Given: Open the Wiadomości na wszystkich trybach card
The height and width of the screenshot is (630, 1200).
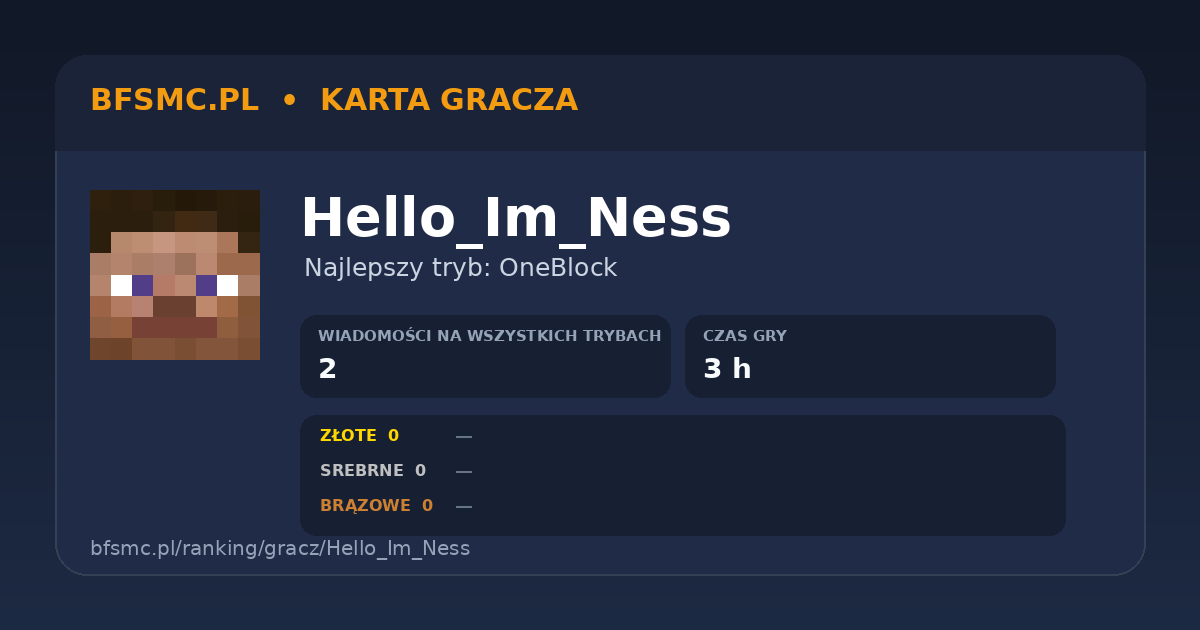Looking at the screenshot, I should pos(485,356).
